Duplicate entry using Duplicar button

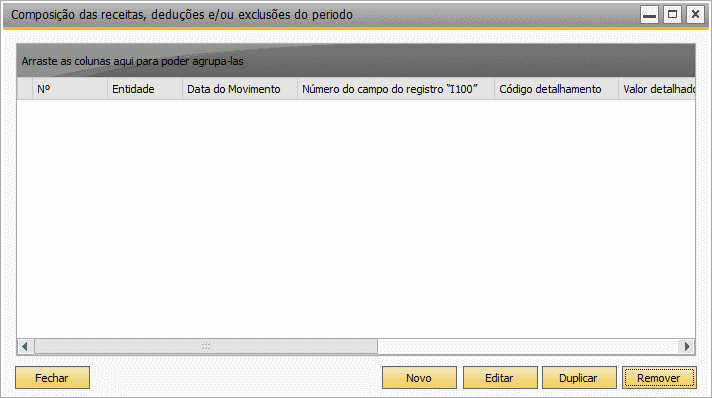[579, 378]
